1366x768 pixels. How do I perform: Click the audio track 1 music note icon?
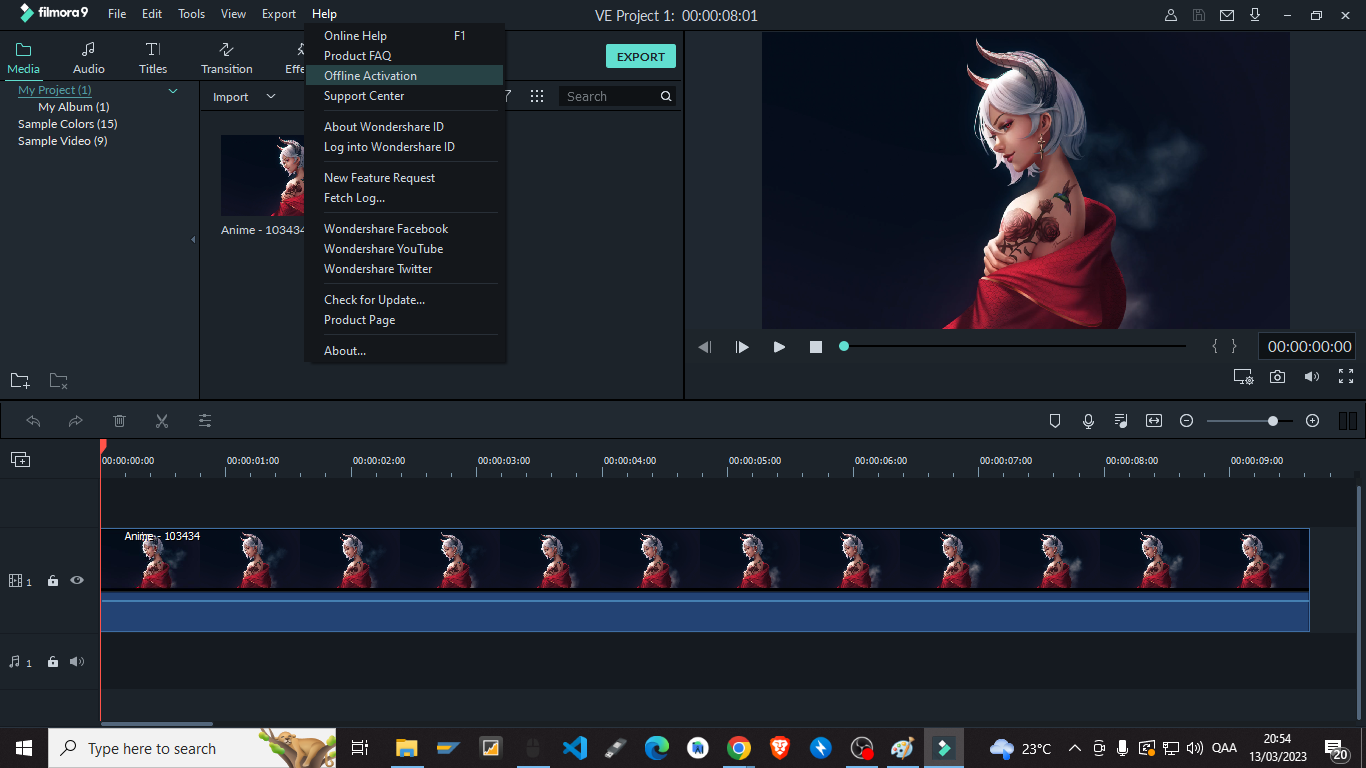click(15, 662)
